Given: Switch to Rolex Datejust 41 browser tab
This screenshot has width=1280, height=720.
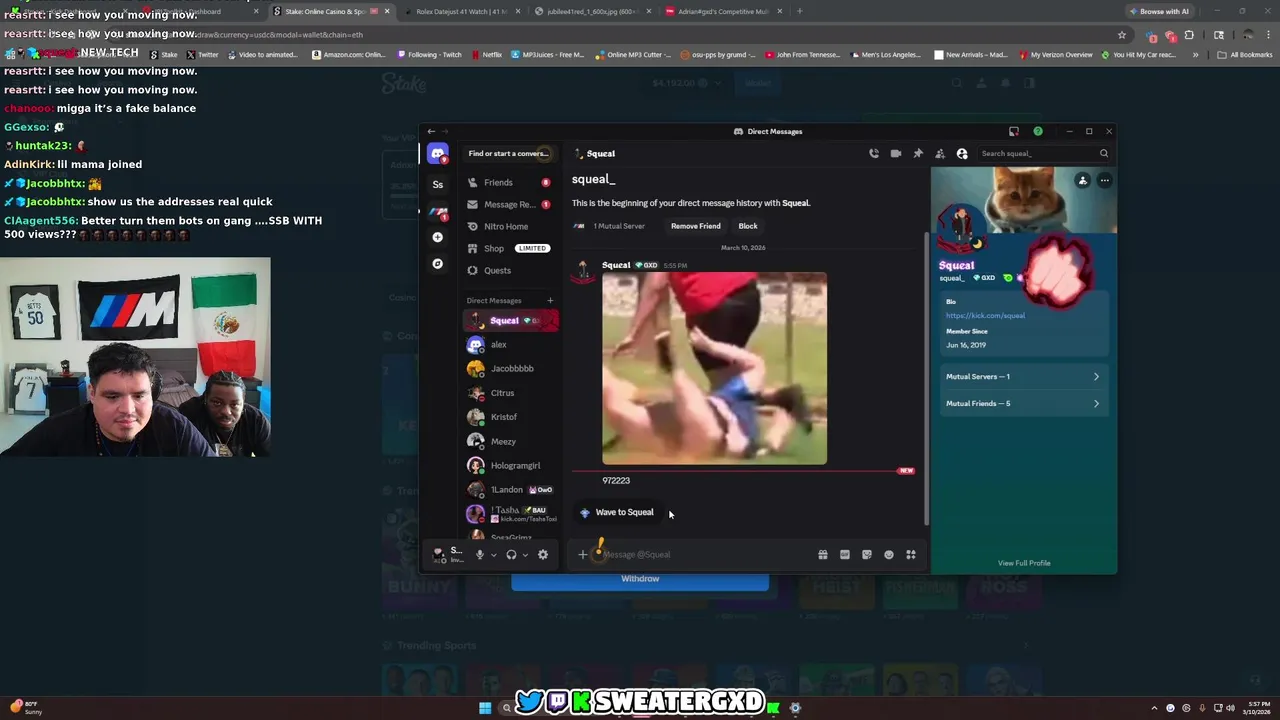Looking at the screenshot, I should point(463,11).
